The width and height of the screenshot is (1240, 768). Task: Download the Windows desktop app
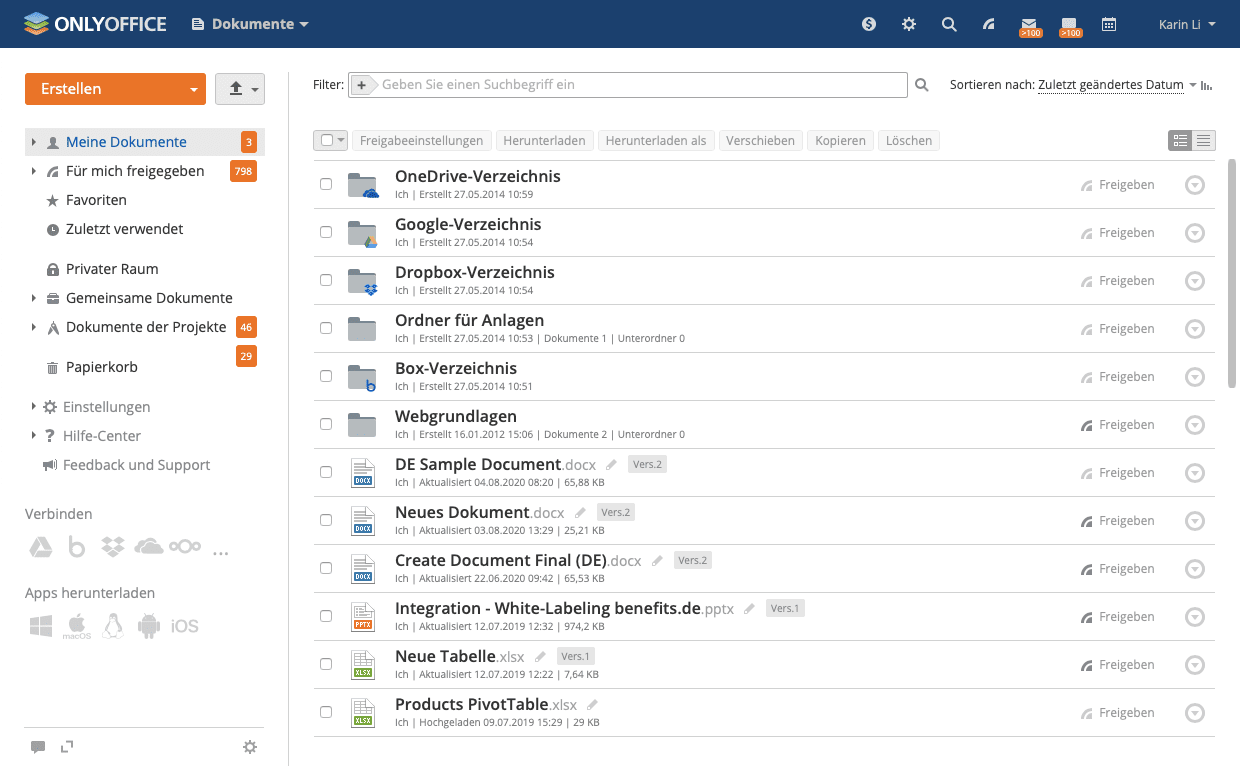click(x=41, y=627)
